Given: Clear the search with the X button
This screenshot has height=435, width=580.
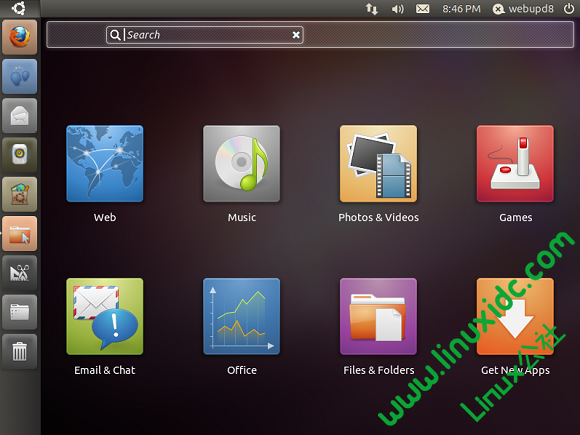Looking at the screenshot, I should click(x=296, y=35).
